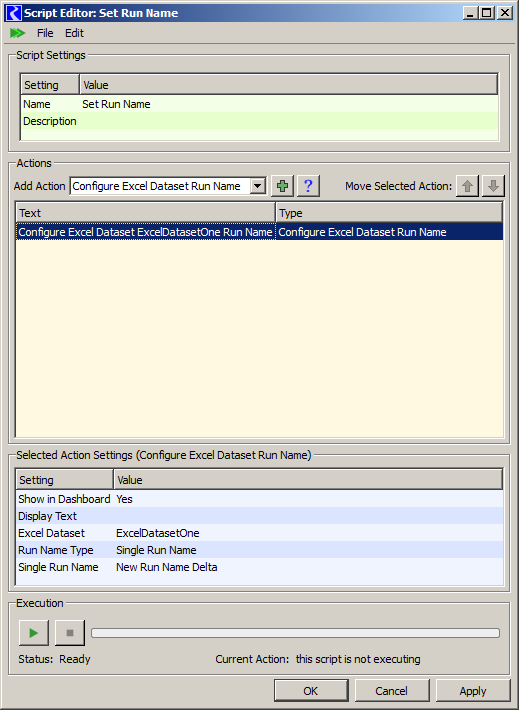Screen dimensions: 519x710
Task: Toggle the Show in Dashboard Yes value
Action: 124,499
